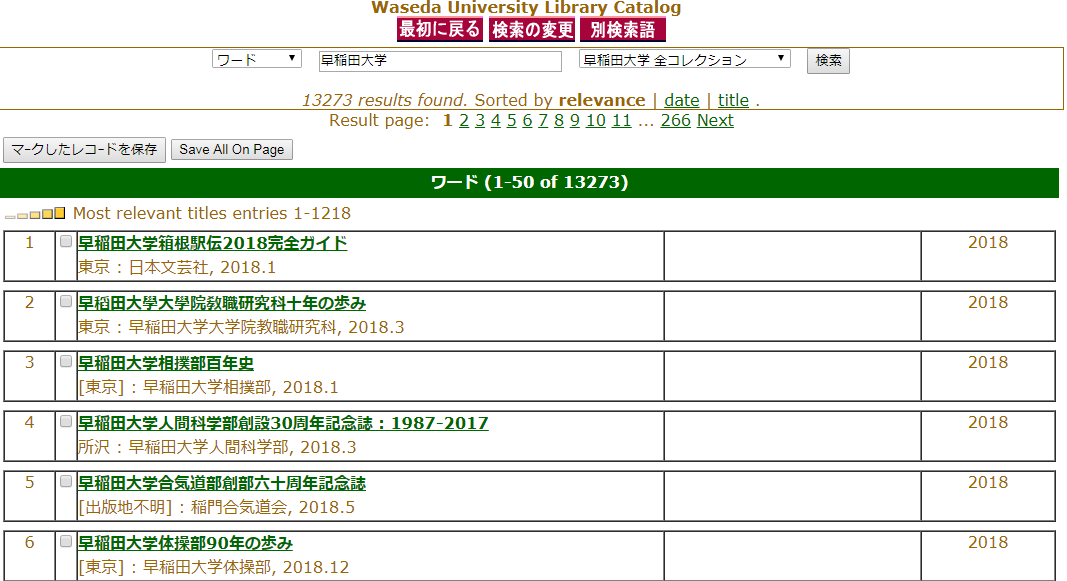Go to result page 5
The image size is (1067, 581).
click(x=512, y=120)
